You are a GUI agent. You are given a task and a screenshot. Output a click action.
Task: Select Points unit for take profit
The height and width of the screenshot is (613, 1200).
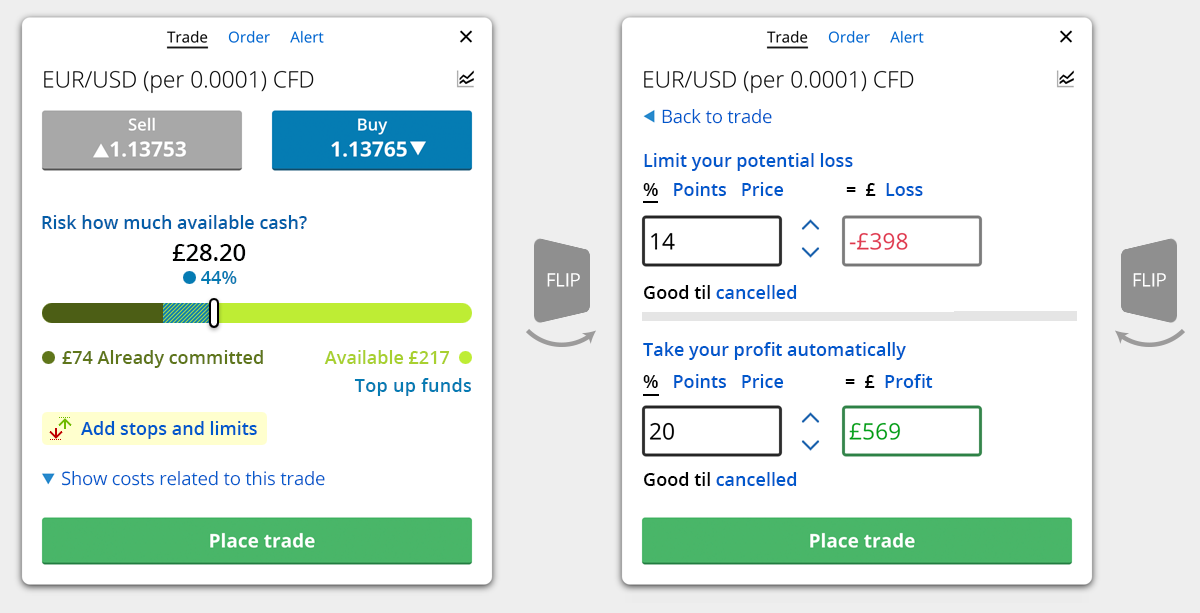tap(699, 382)
